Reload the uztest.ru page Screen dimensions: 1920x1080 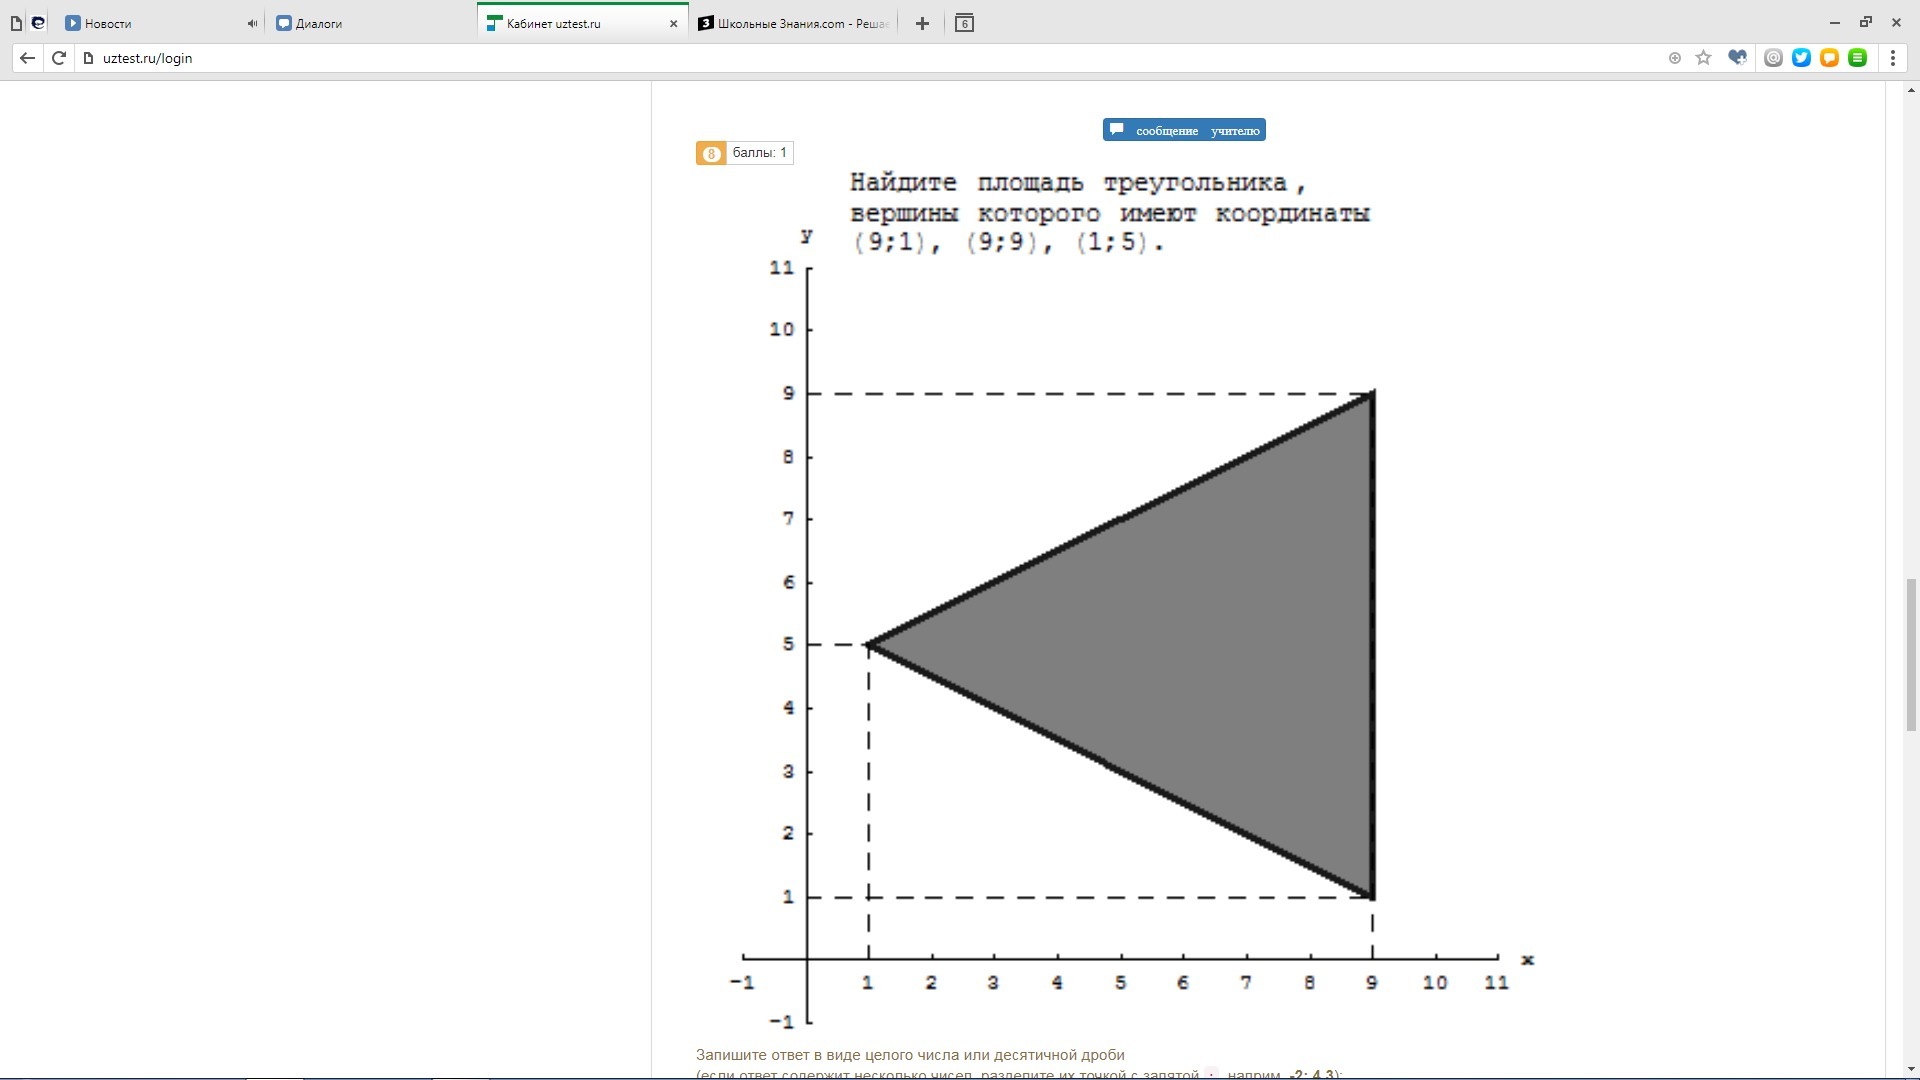point(59,58)
